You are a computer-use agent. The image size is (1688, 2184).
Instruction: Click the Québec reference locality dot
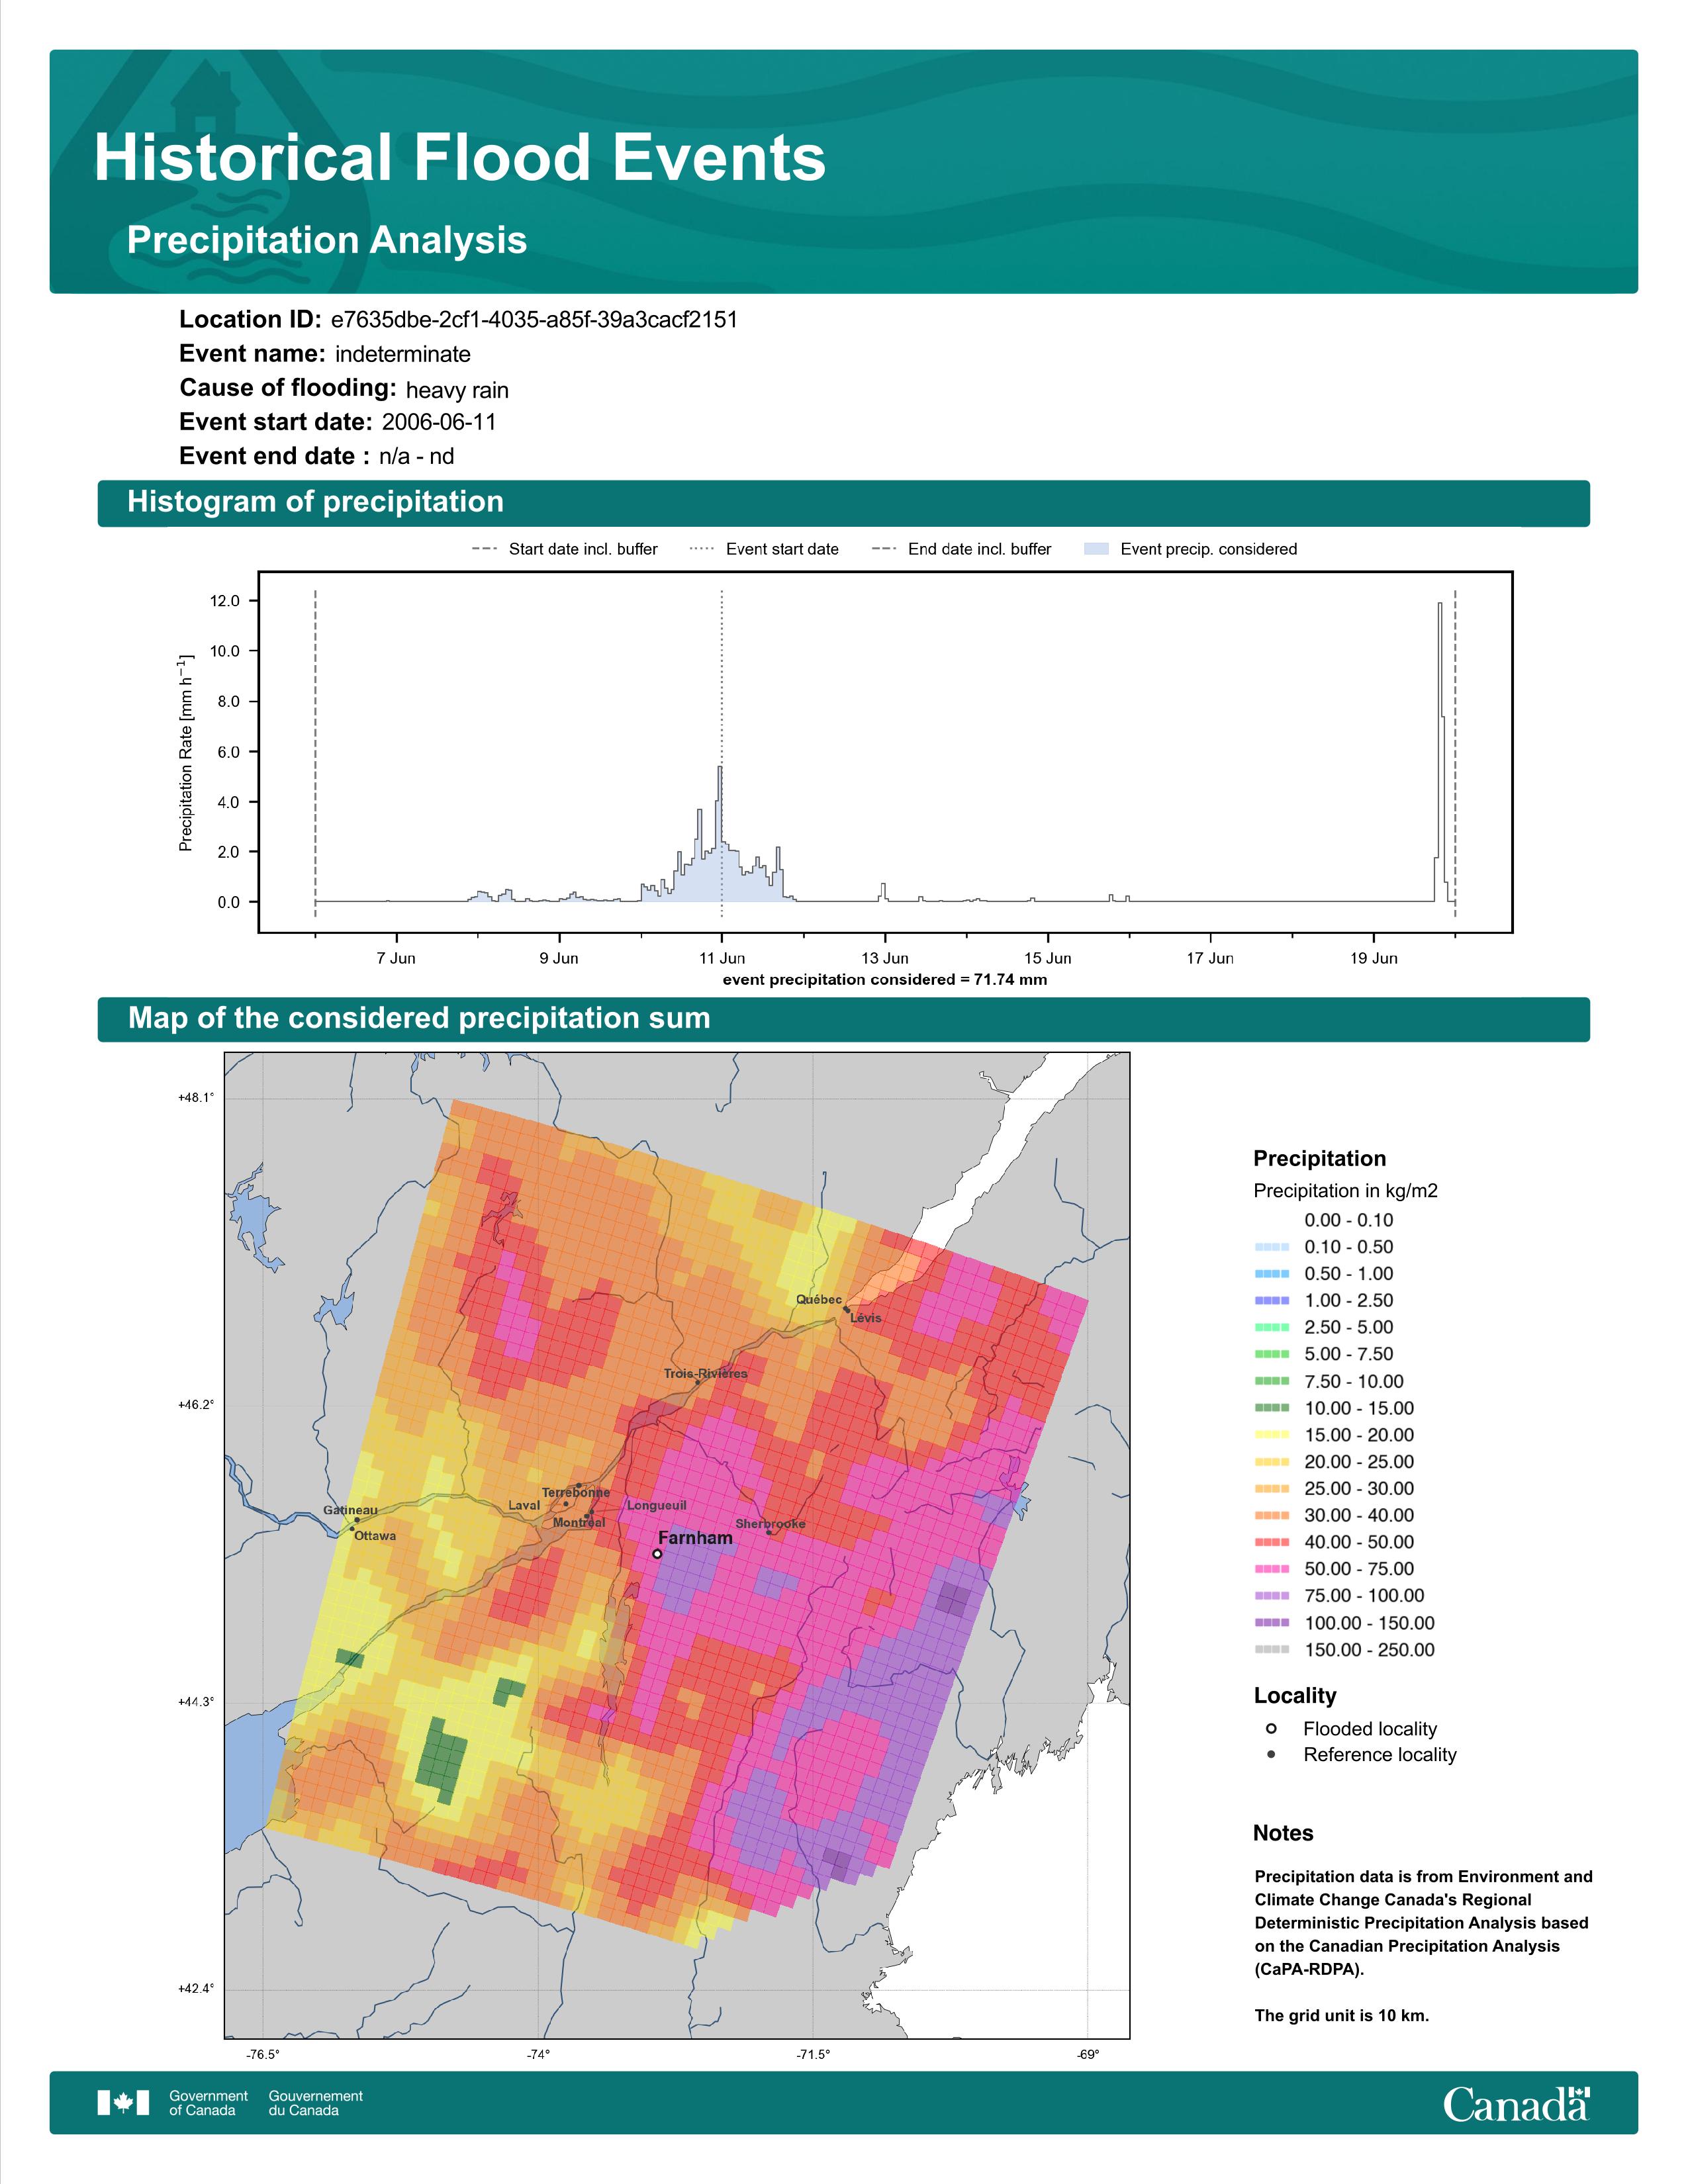point(846,1309)
